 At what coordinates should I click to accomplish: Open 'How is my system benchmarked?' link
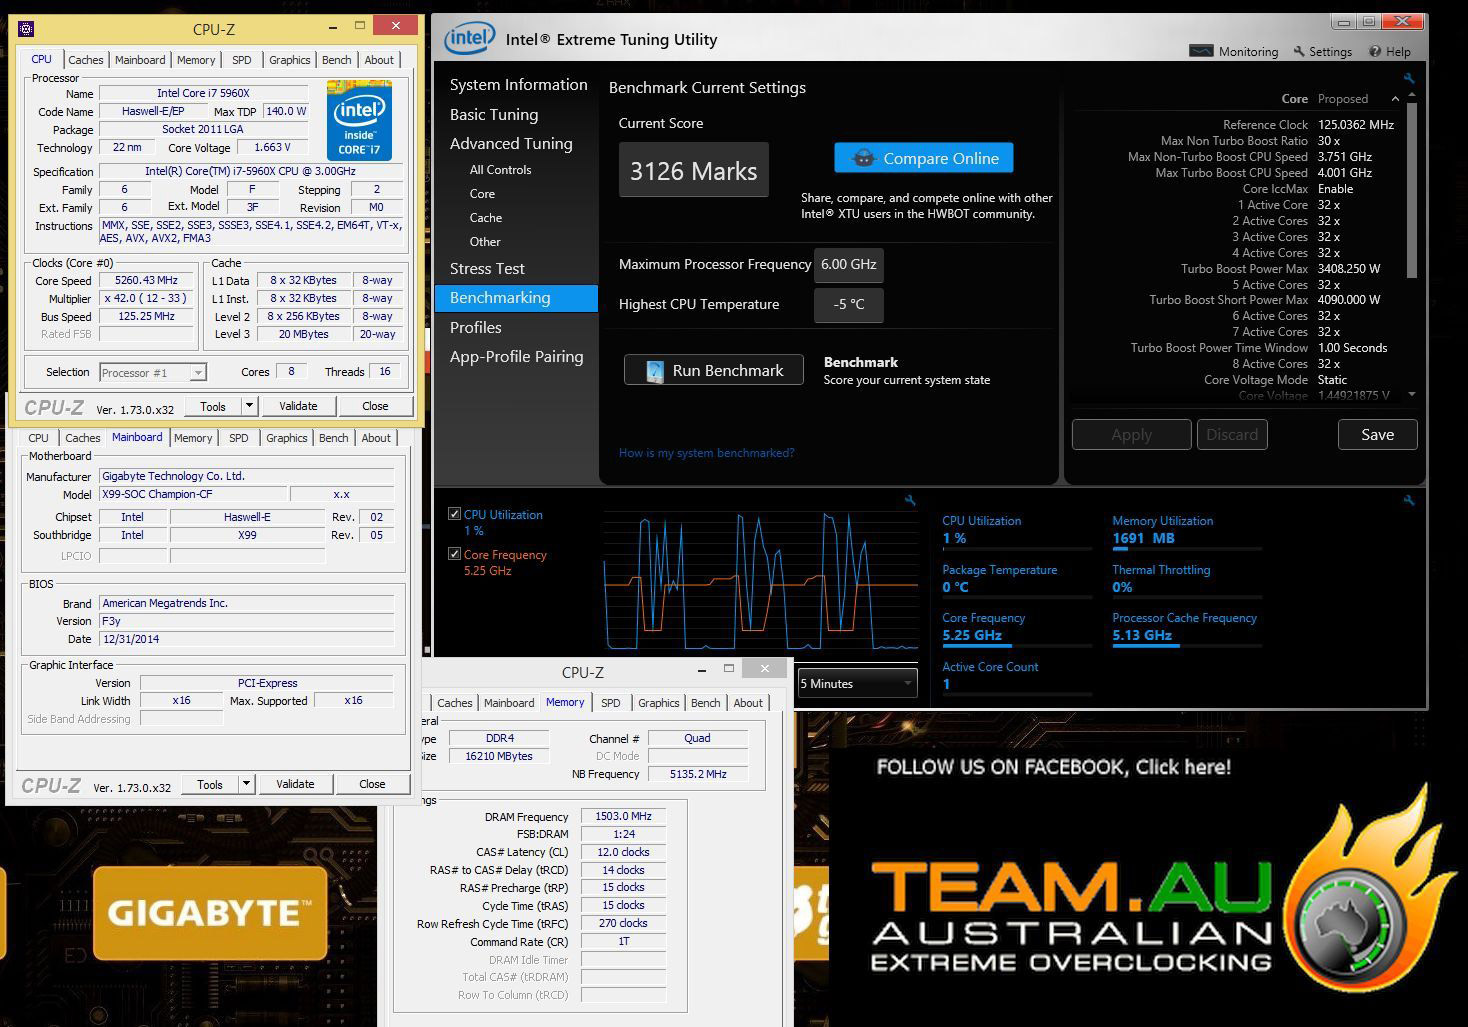(707, 453)
